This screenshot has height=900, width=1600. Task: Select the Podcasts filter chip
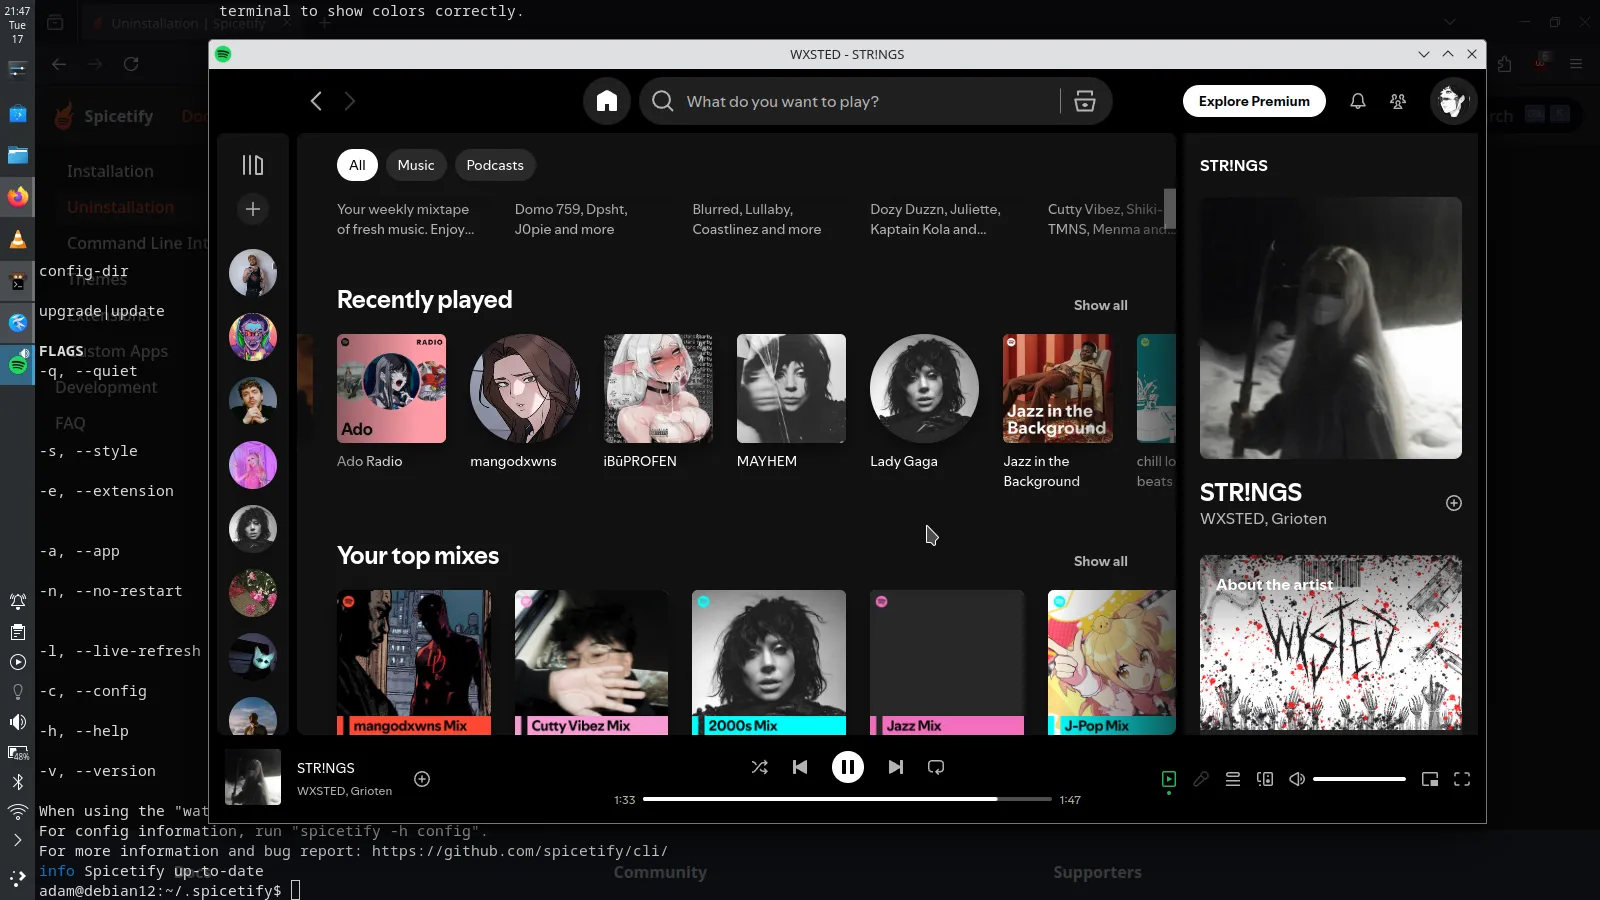tap(495, 165)
